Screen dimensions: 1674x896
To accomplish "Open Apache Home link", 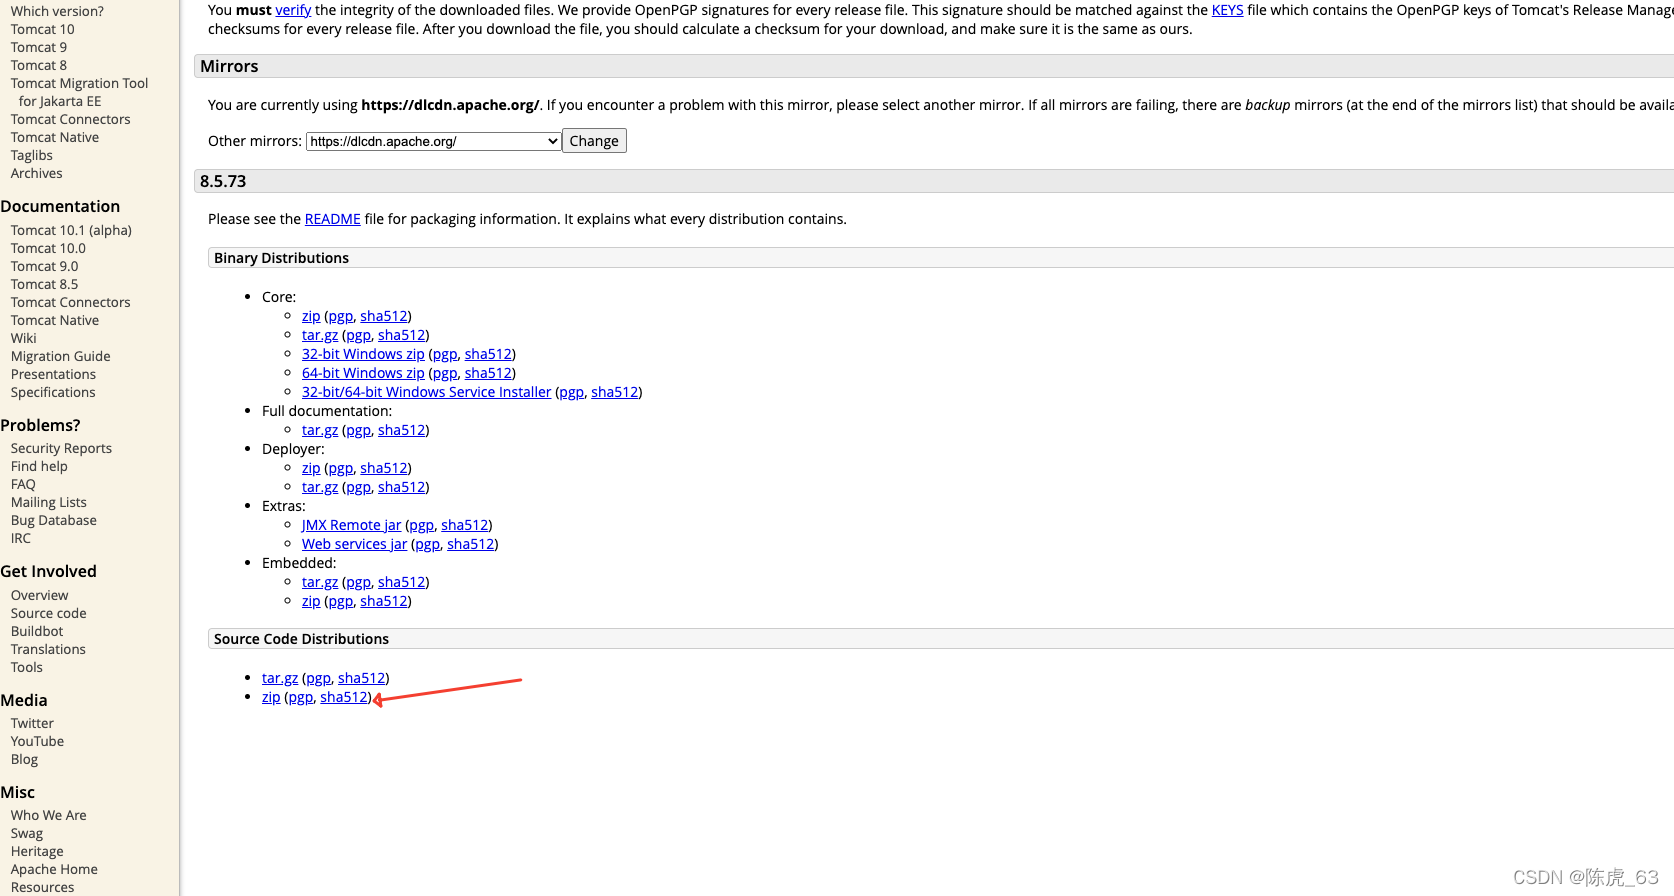I will click(x=54, y=869).
